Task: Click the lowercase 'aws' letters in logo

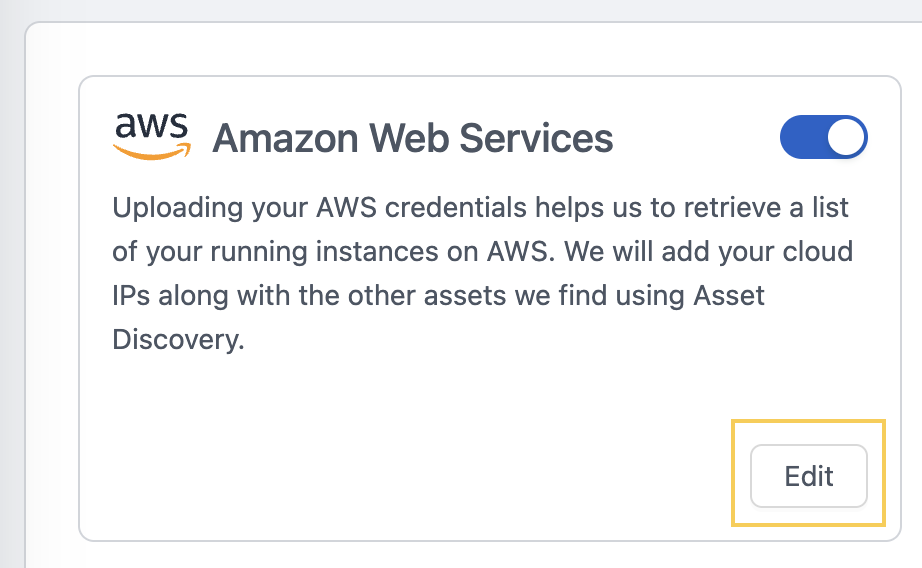Action: pyautogui.click(x=151, y=126)
